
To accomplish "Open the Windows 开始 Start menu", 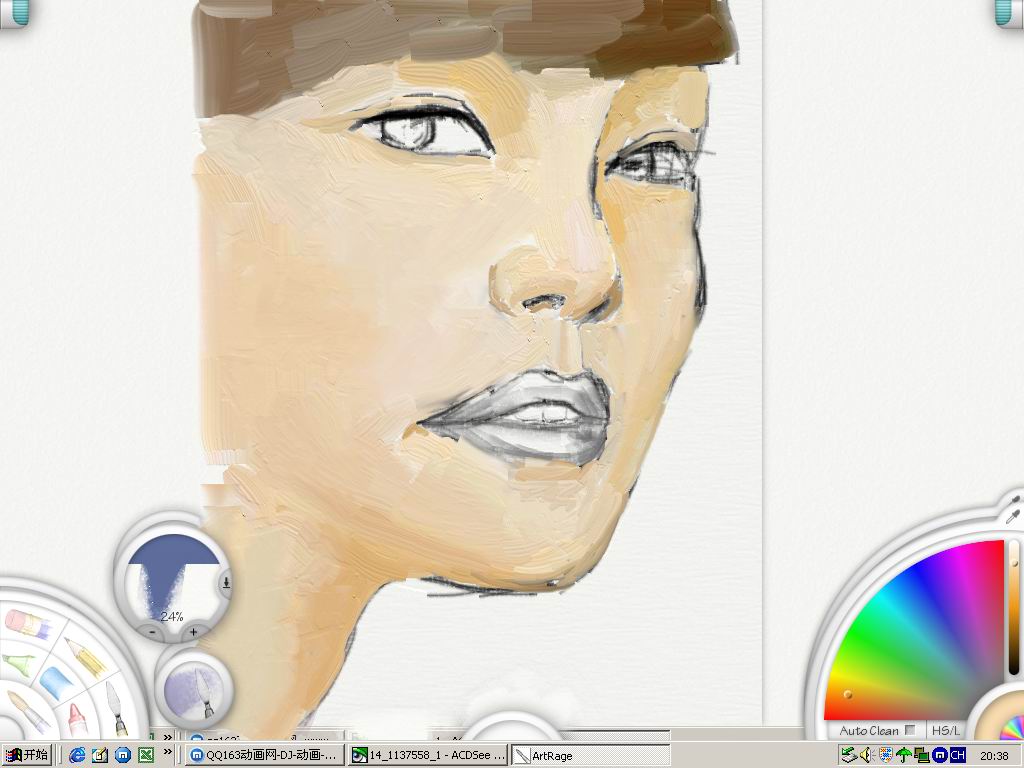I will point(27,755).
